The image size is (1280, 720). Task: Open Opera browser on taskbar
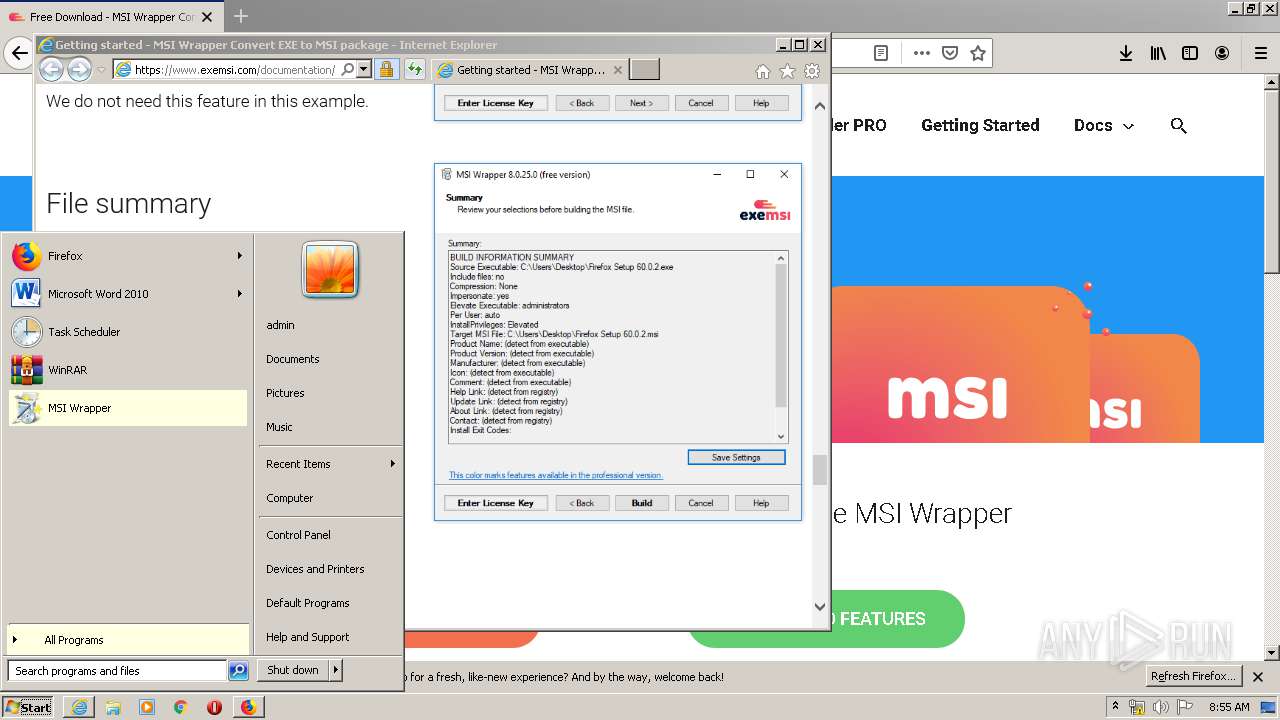(214, 707)
